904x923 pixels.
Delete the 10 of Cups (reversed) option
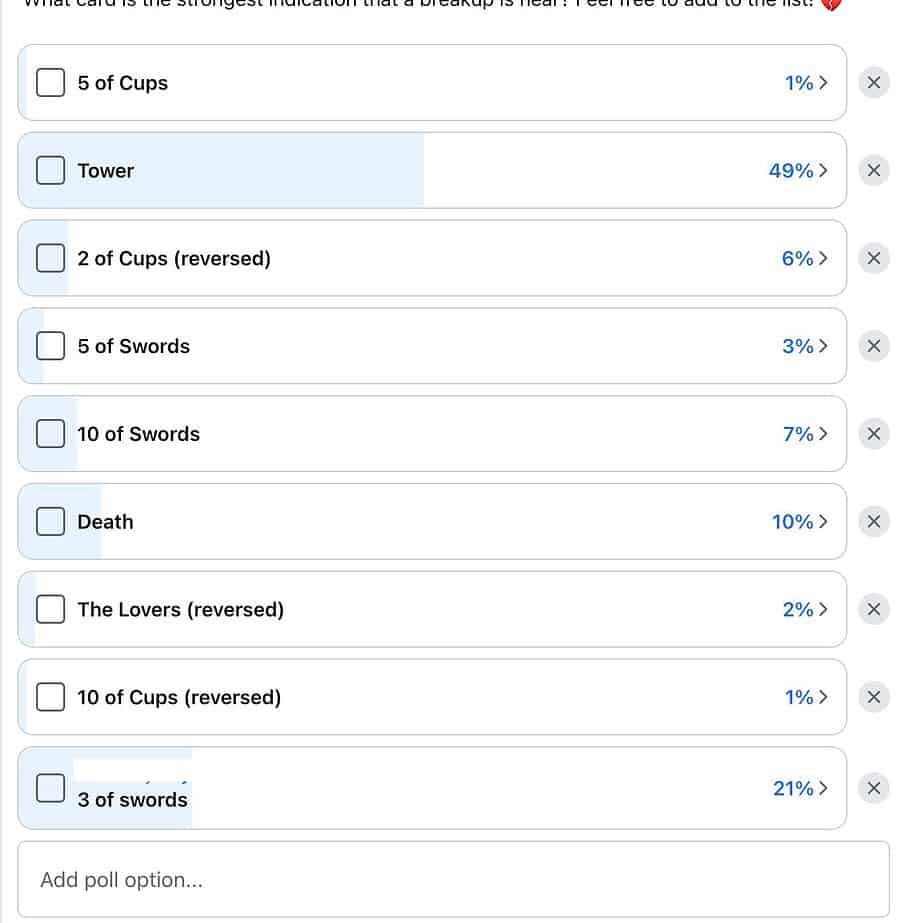(x=873, y=697)
